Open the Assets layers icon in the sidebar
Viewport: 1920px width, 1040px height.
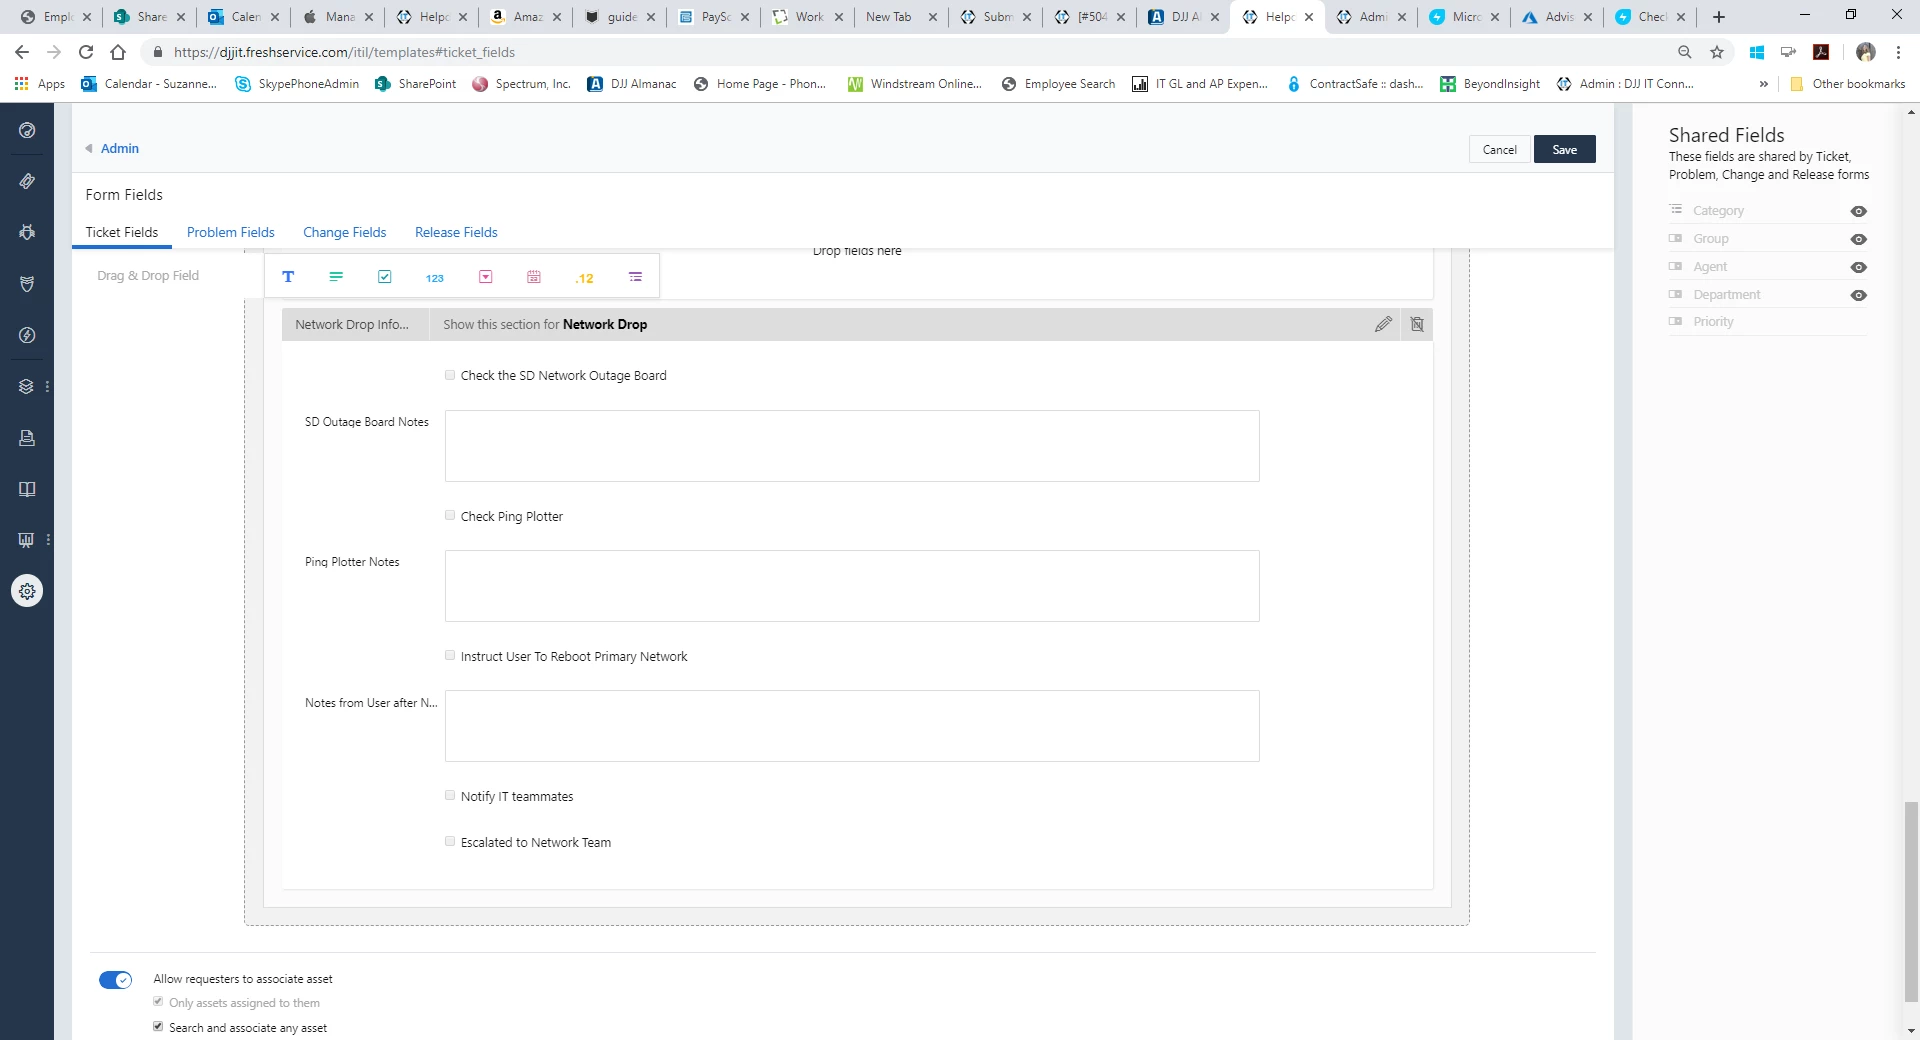point(27,386)
